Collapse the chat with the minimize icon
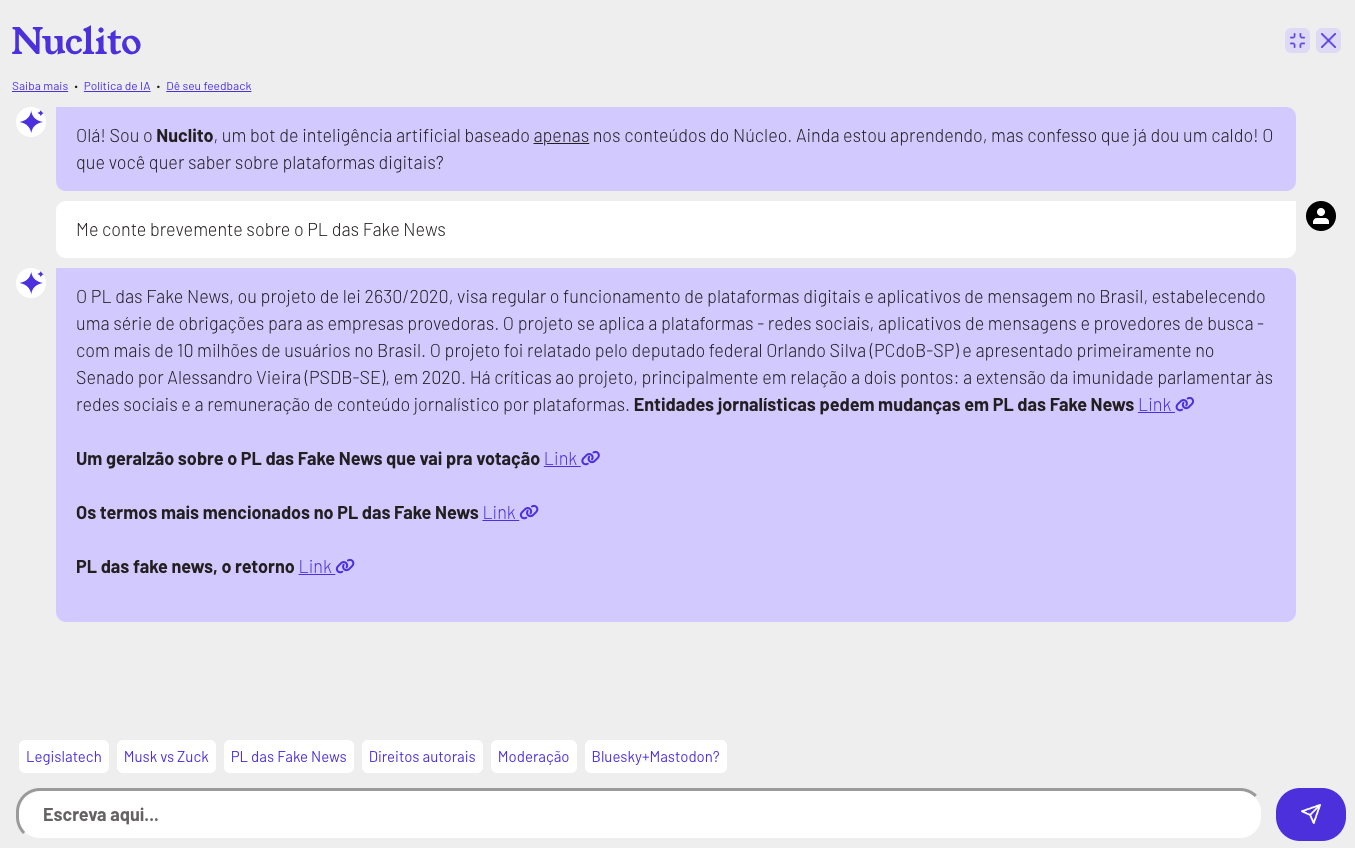The image size is (1355, 848). (1297, 40)
